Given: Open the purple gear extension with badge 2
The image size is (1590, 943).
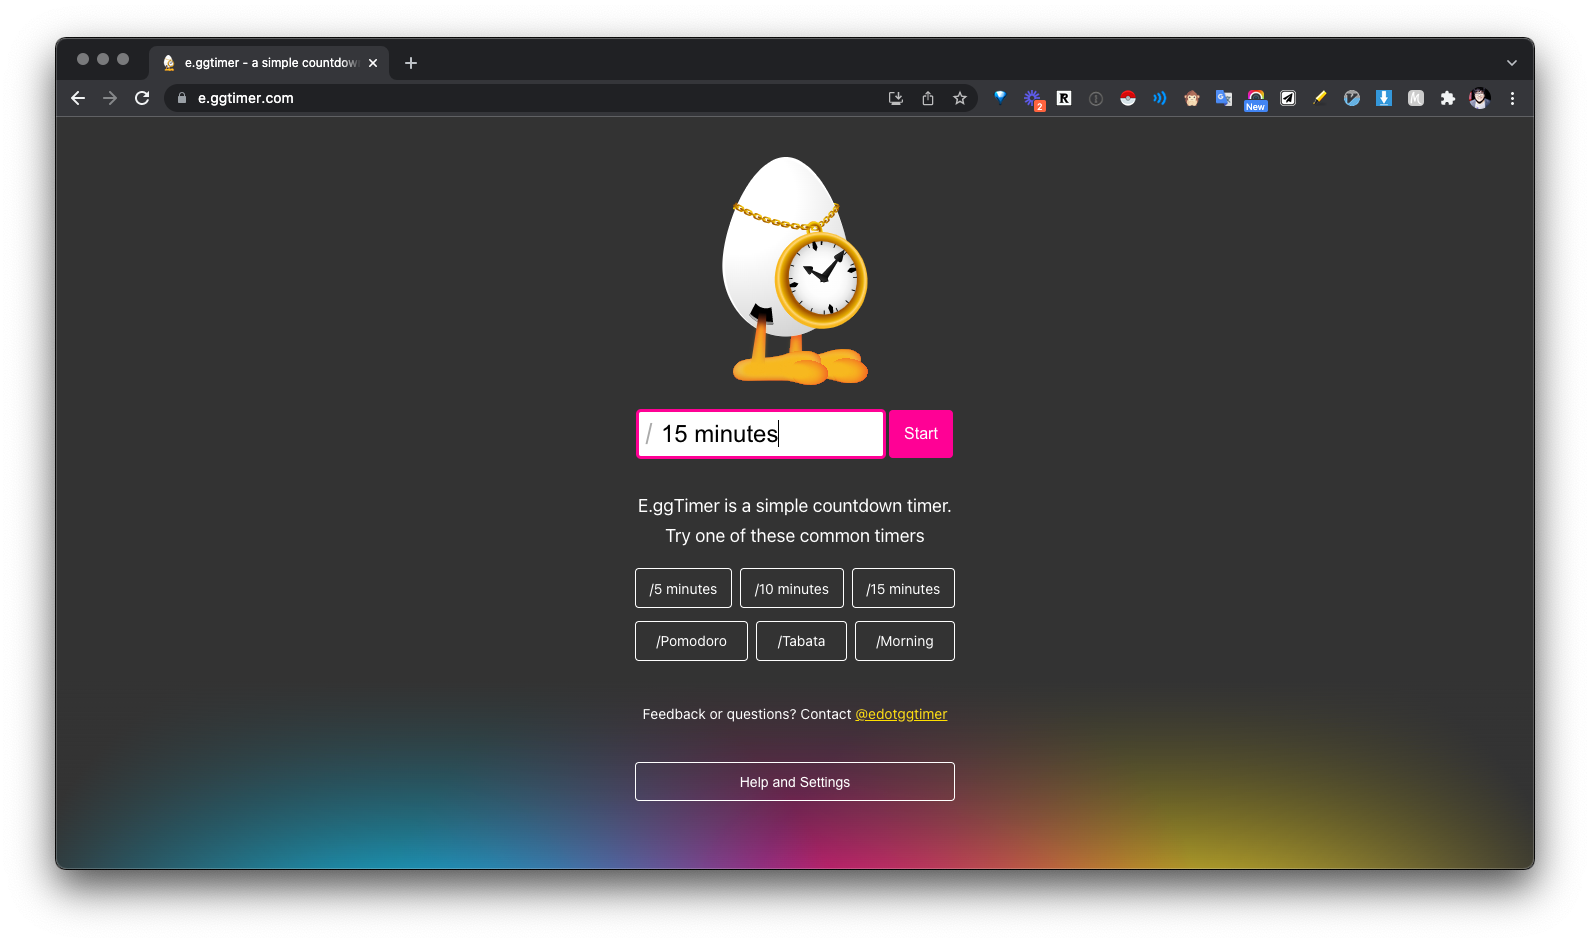Looking at the screenshot, I should coord(1033,99).
